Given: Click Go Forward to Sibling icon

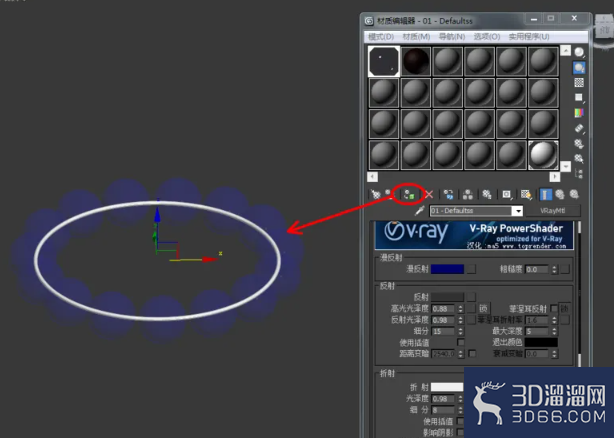Looking at the screenshot, I should pyautogui.click(x=574, y=194).
